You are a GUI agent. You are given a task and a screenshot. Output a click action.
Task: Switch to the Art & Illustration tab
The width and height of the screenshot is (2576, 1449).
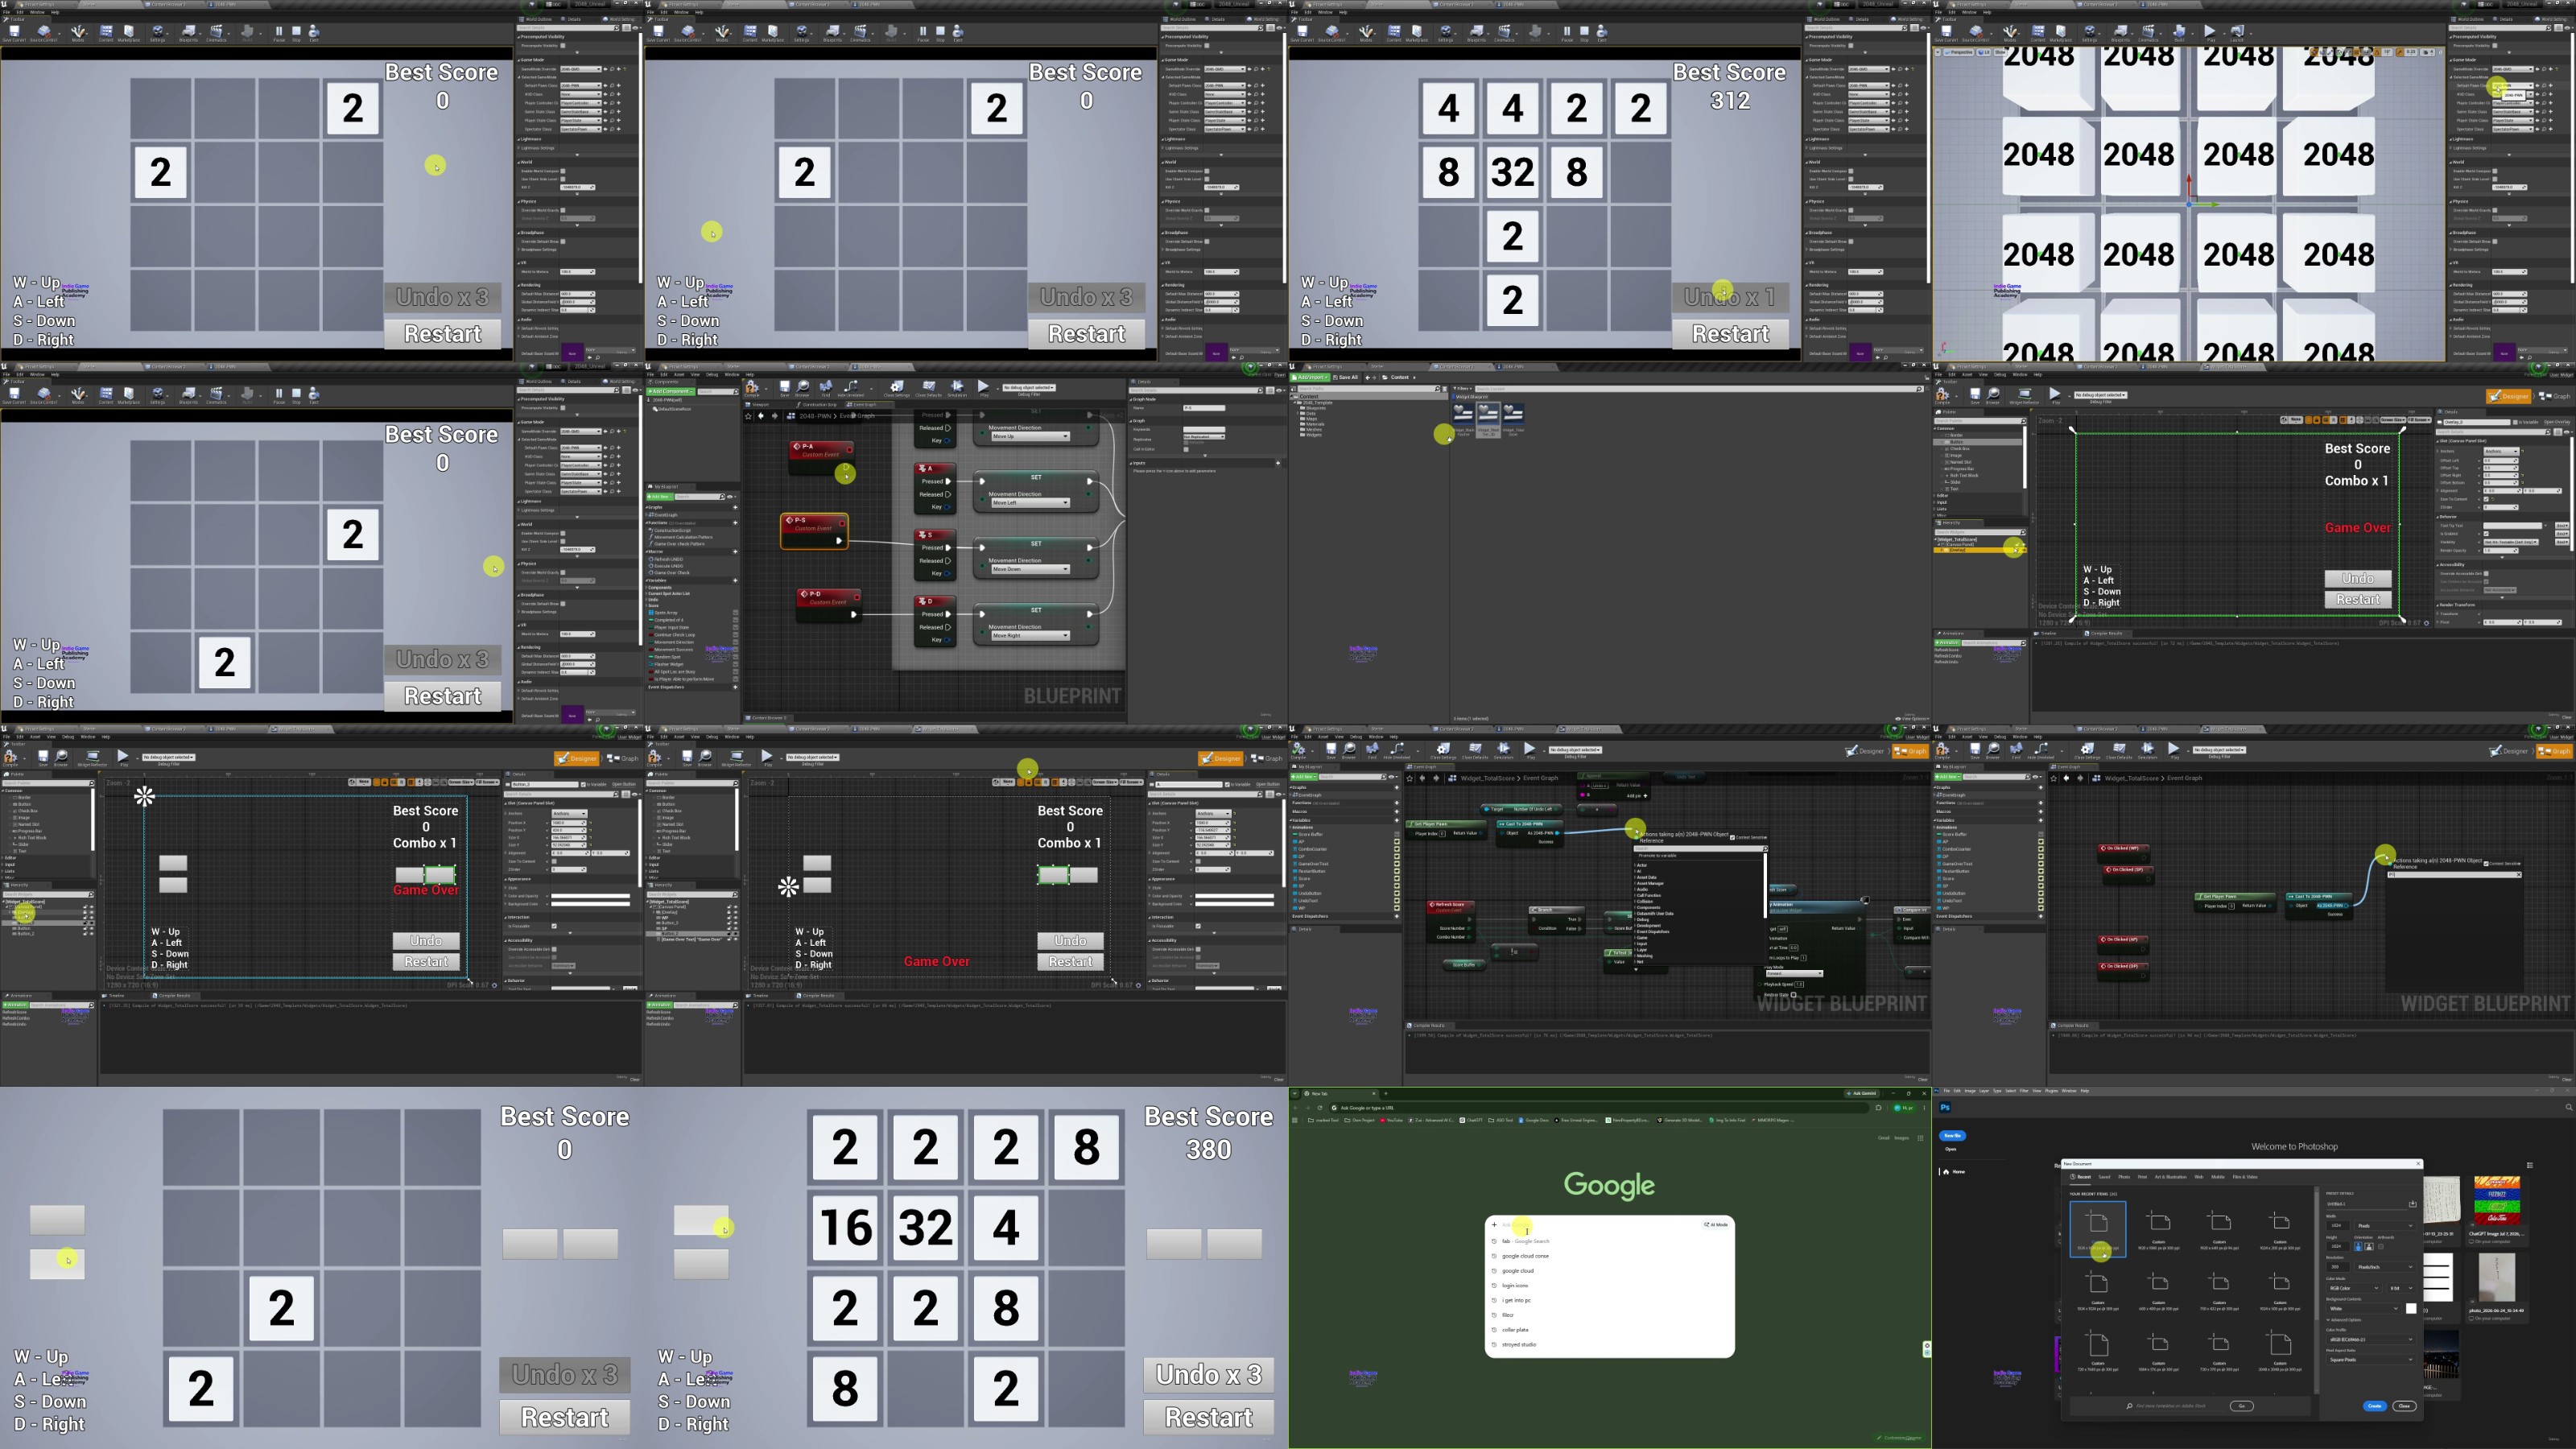(2170, 1177)
